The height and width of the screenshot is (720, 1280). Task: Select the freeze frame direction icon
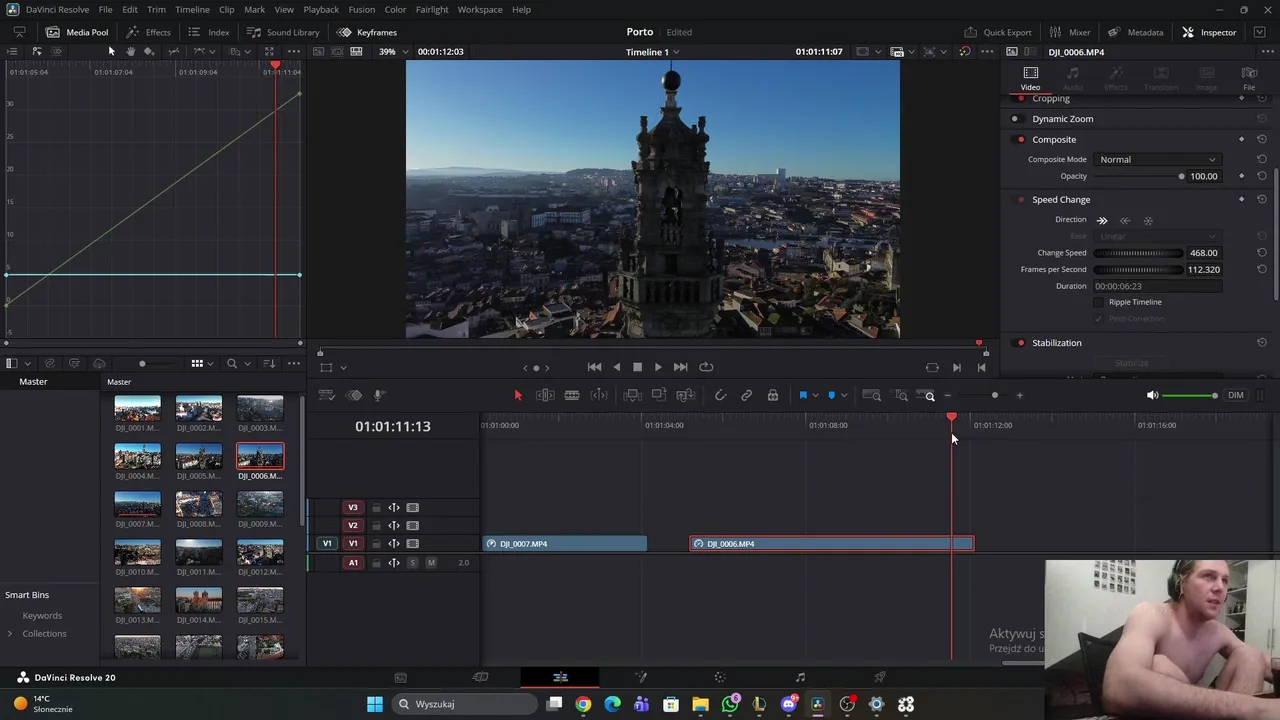[x=1148, y=221]
